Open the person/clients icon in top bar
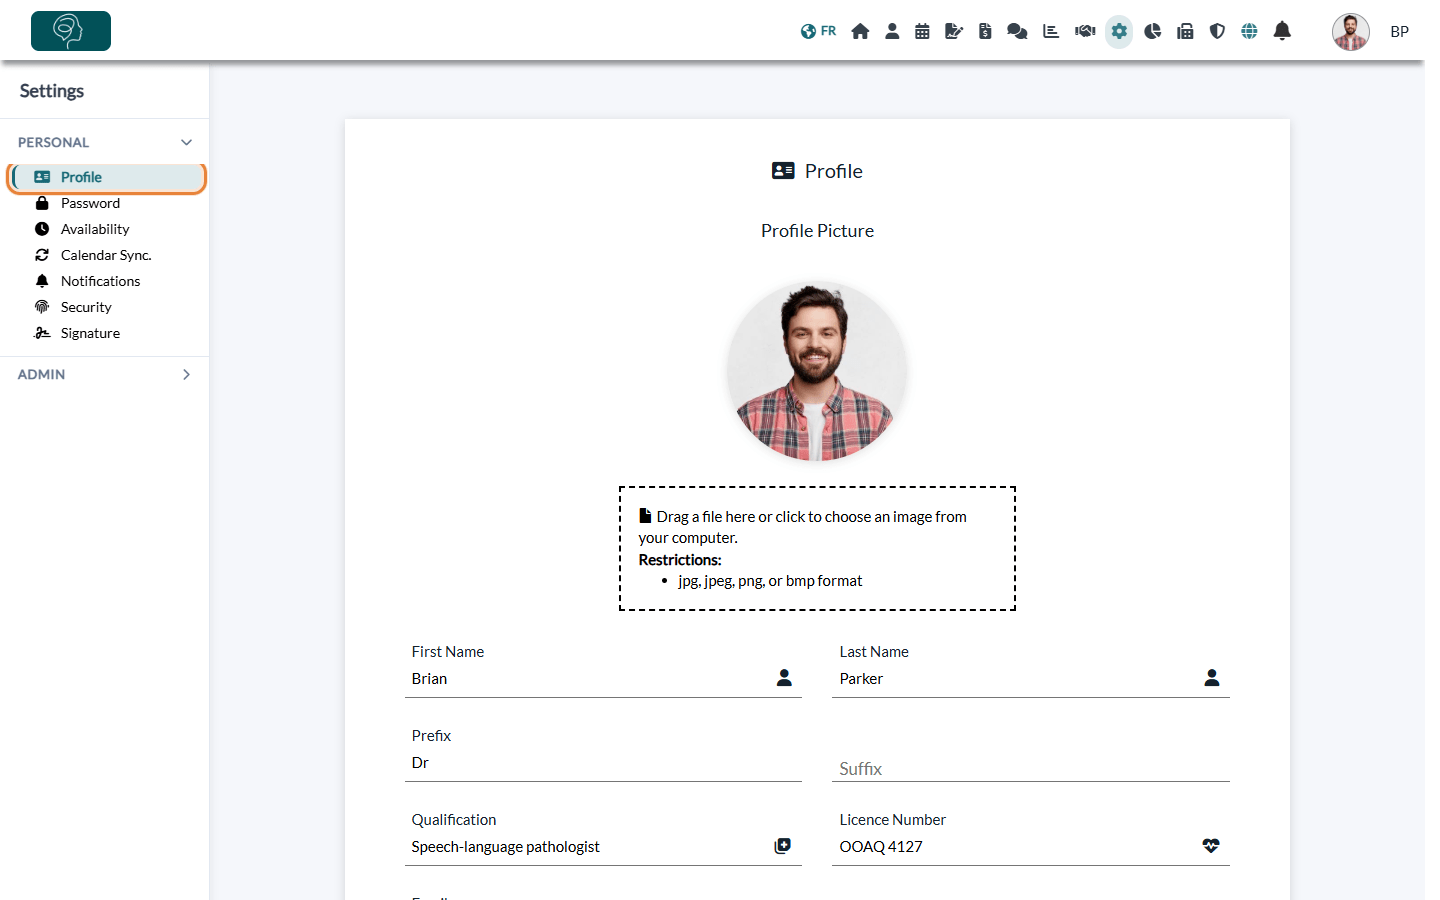This screenshot has width=1440, height=900. click(892, 31)
